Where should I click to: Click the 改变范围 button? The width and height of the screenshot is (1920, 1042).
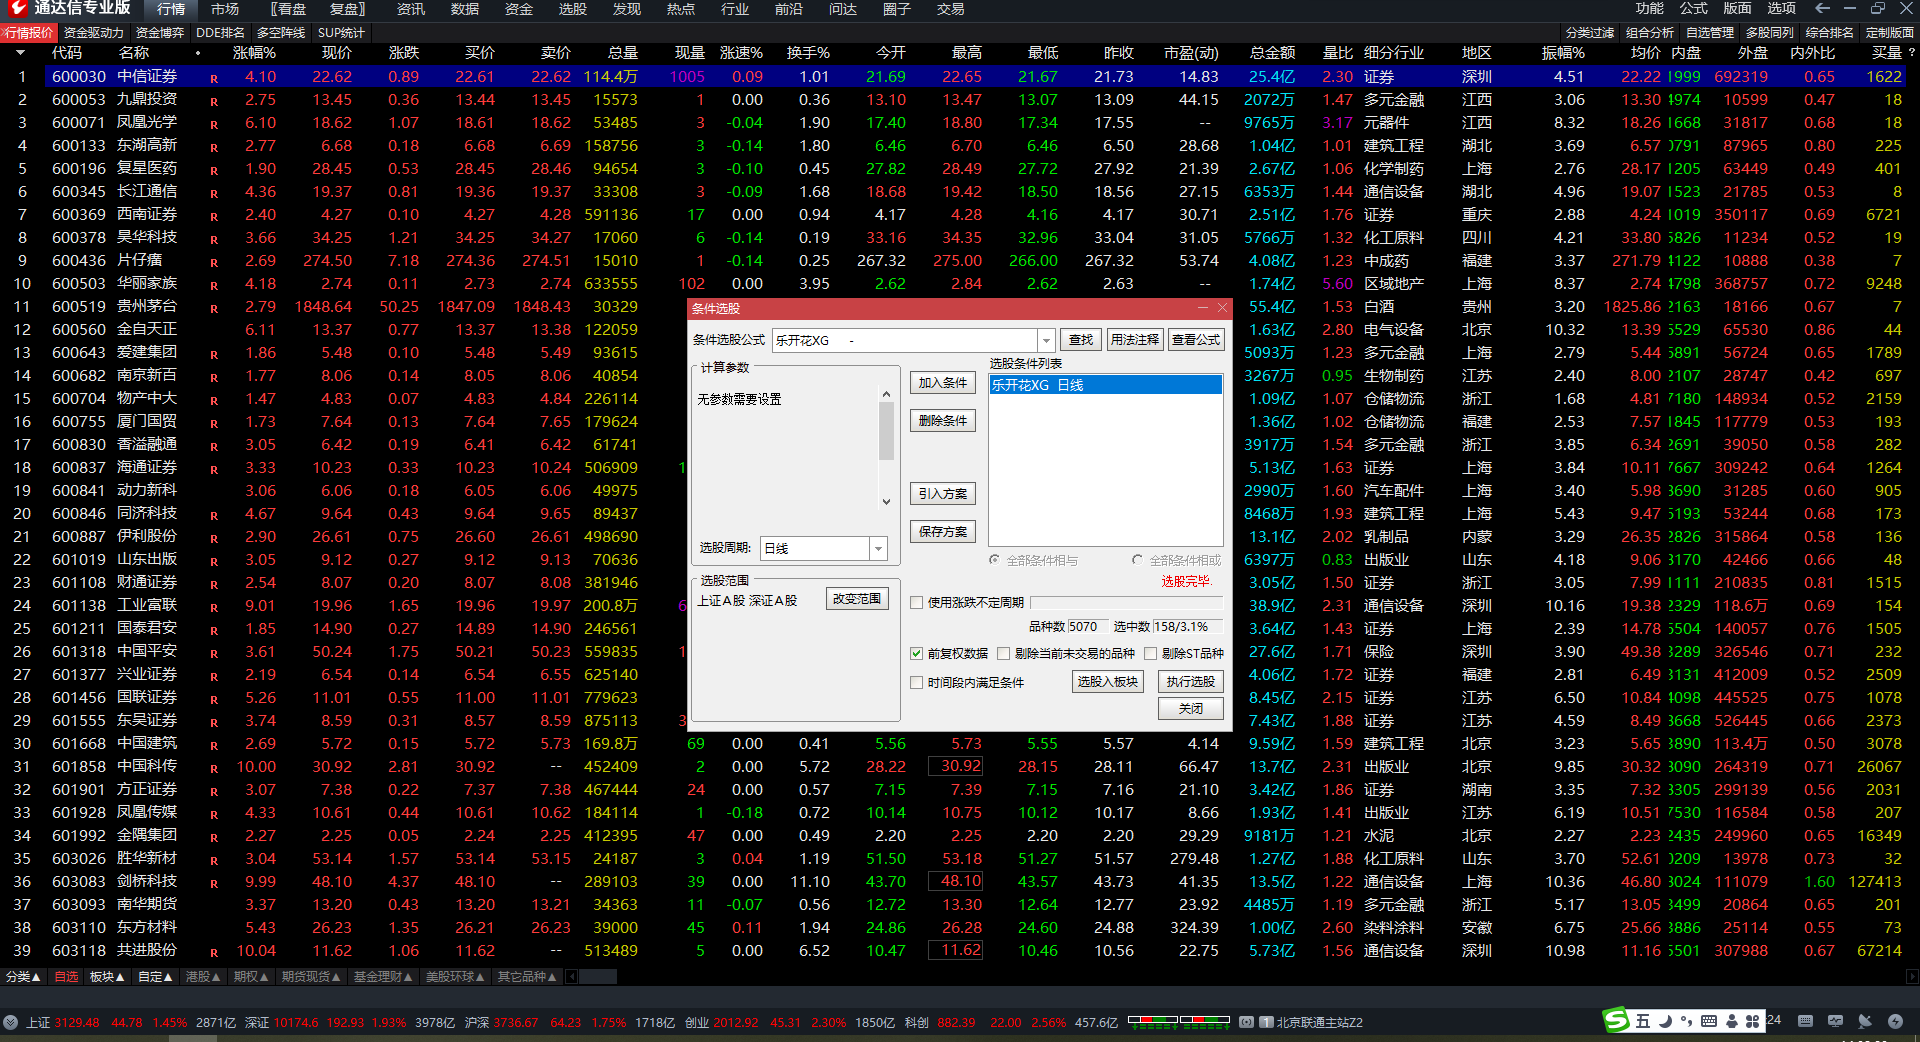pos(857,599)
